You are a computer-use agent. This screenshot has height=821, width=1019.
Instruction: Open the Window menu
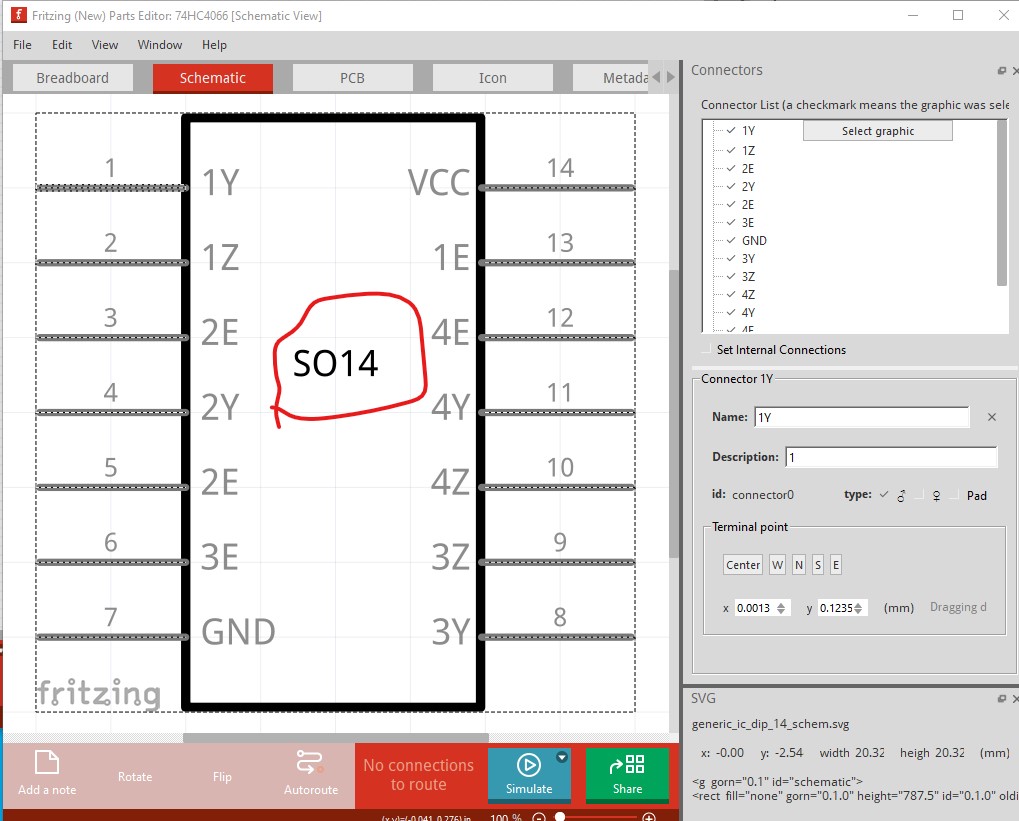[x=160, y=45]
